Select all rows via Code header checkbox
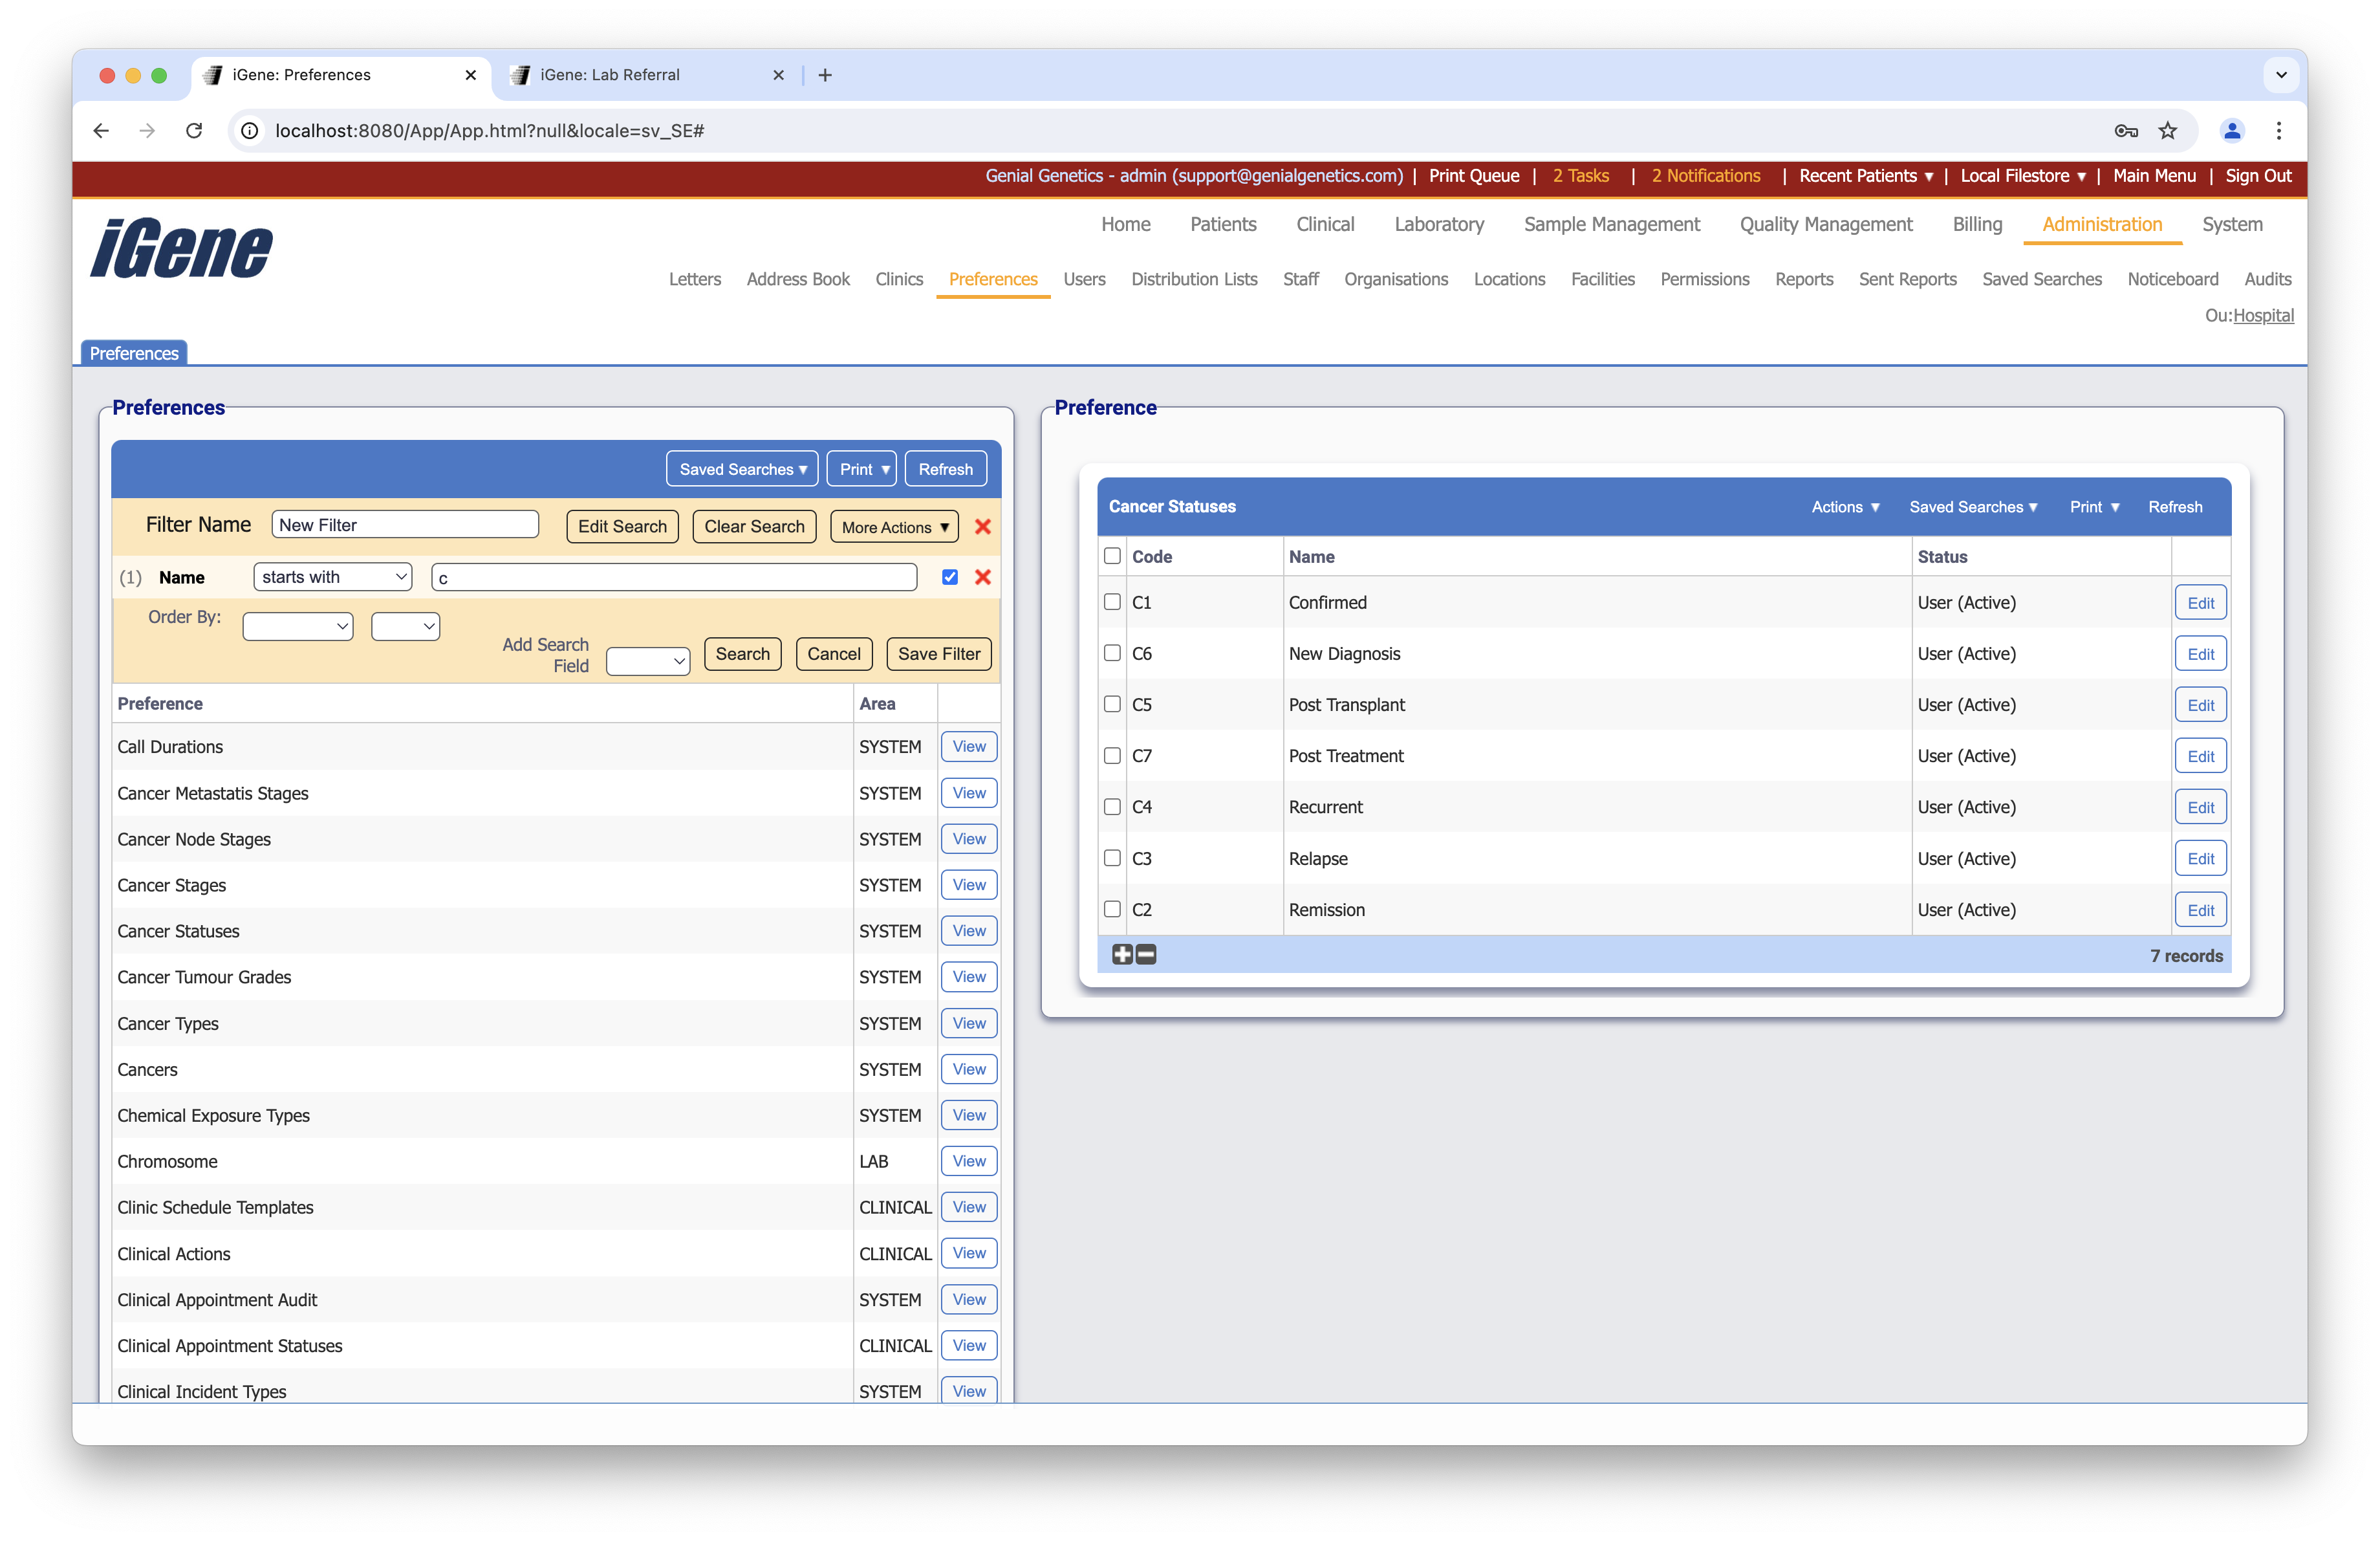Screen dimensions: 2380x1541 click(1112, 556)
